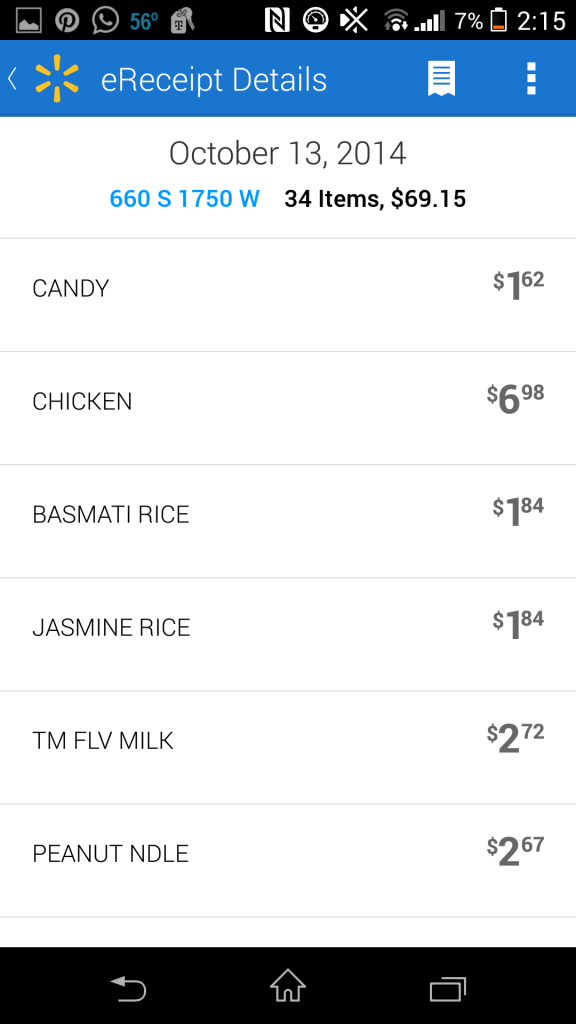
Task: Tap the eReceipt Details title
Action: tap(214, 80)
